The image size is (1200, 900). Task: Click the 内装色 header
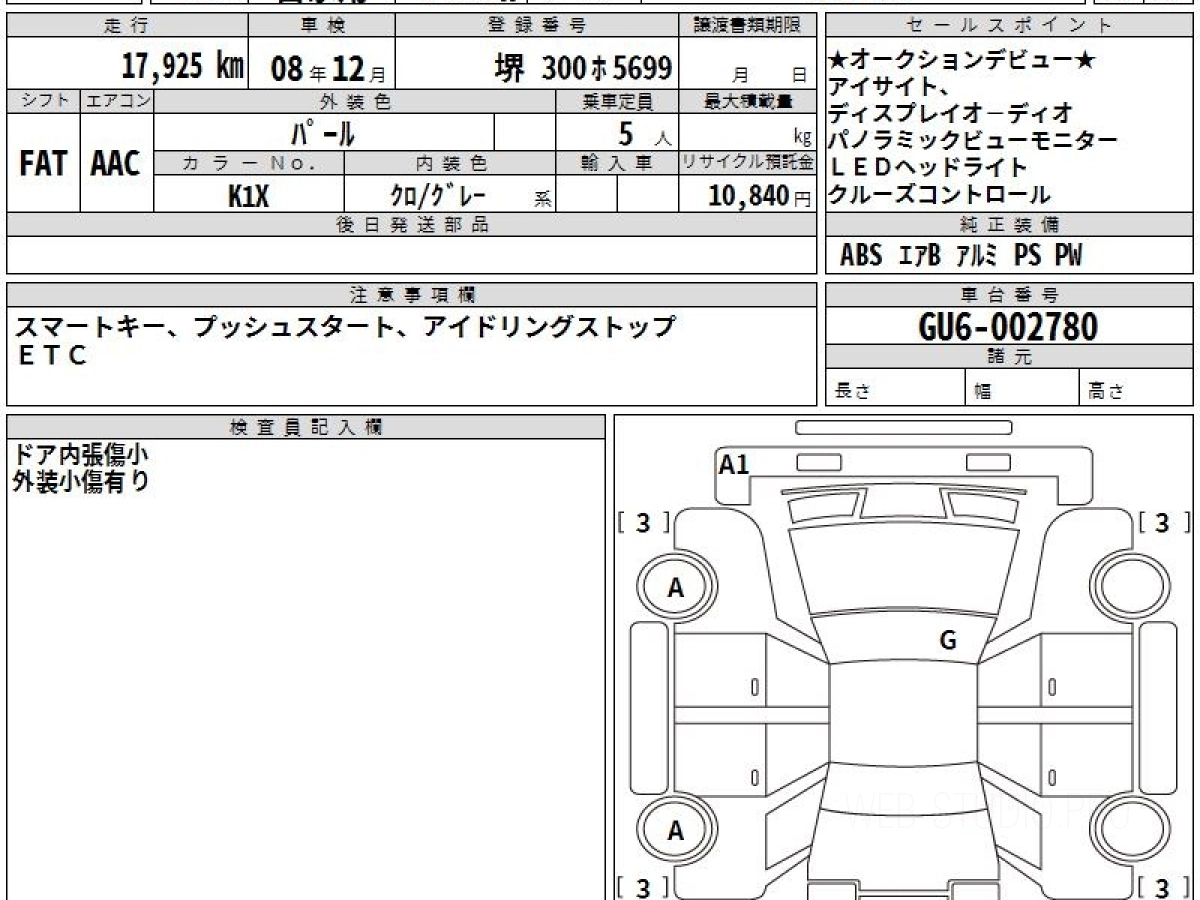coord(450,163)
